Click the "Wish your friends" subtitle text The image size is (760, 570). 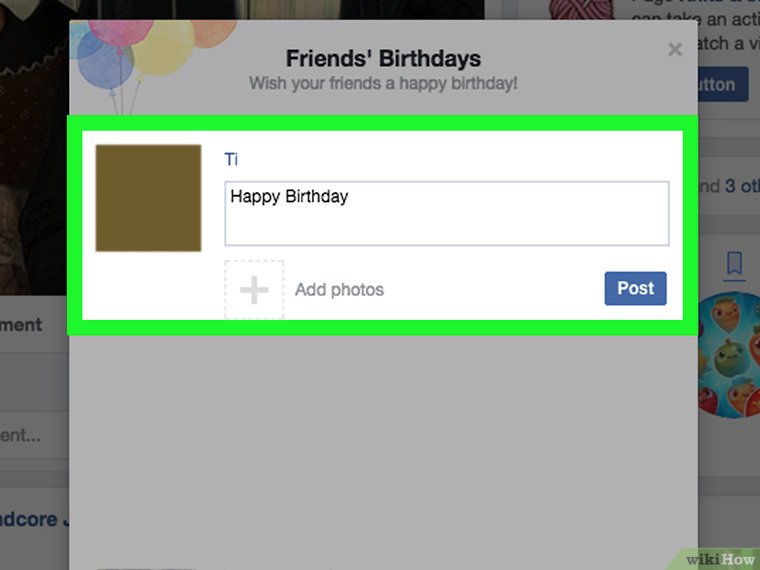click(x=383, y=83)
